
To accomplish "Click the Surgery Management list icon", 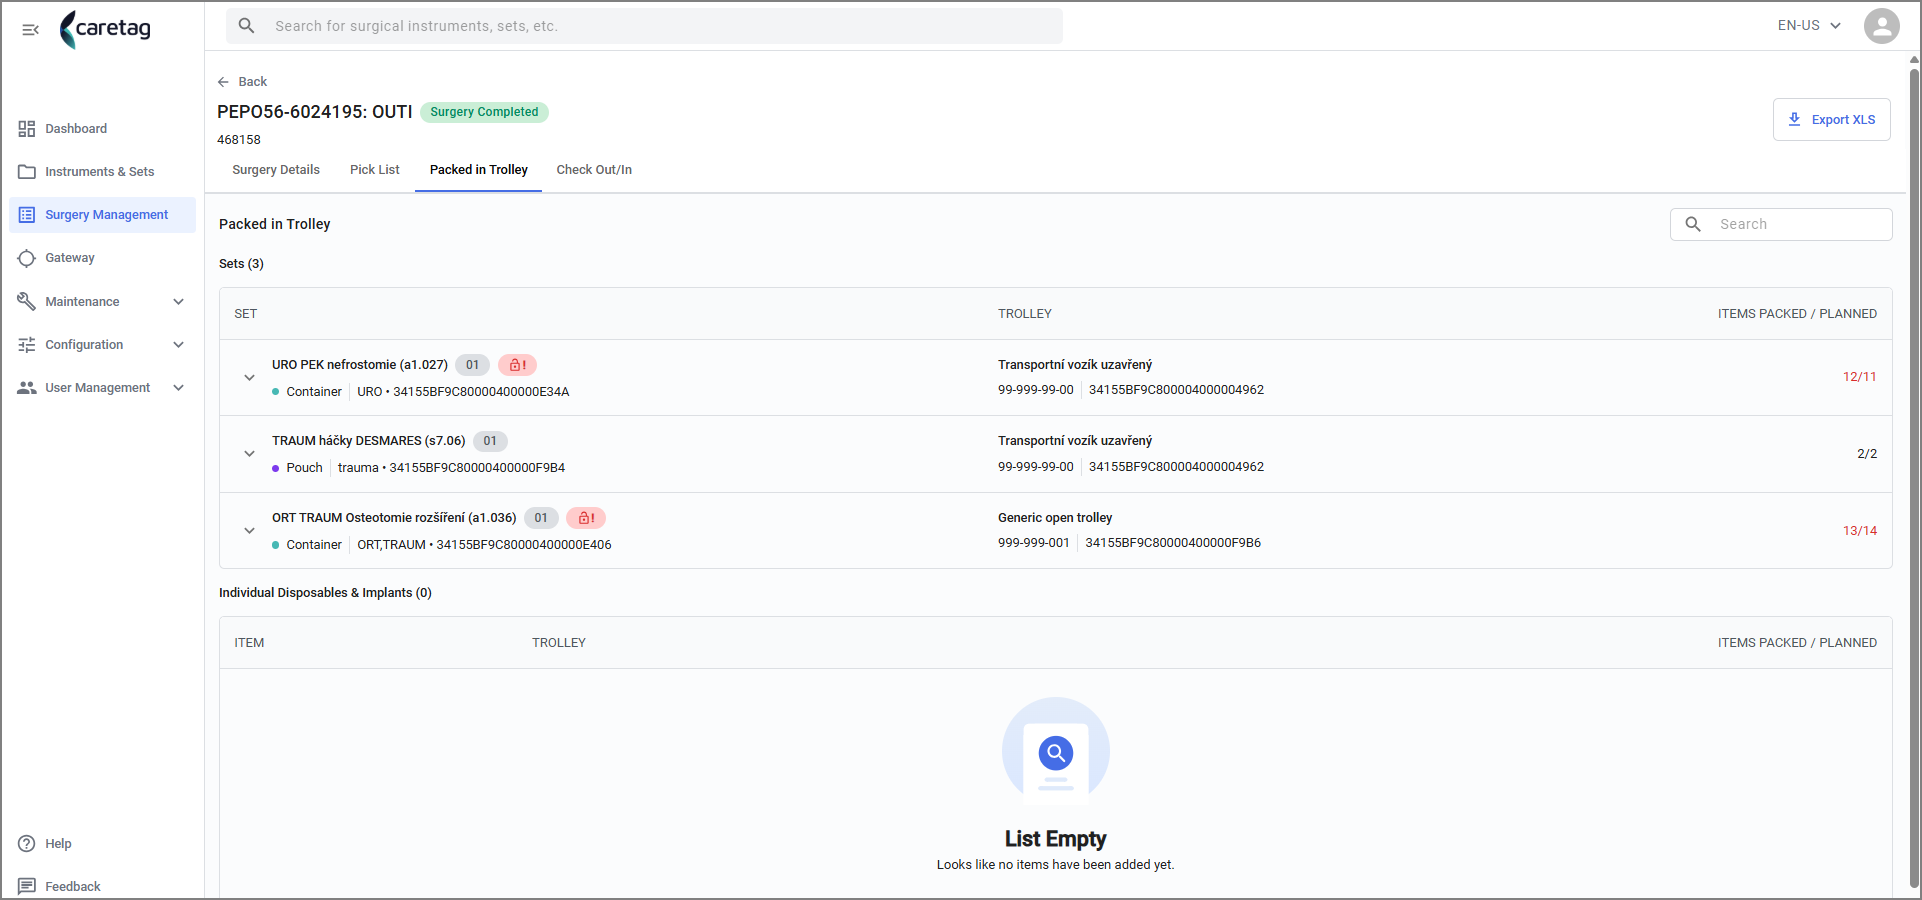I will pos(27,215).
